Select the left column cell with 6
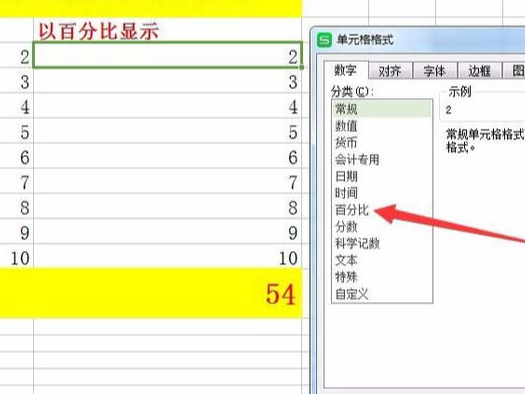The width and height of the screenshot is (525, 394). [x=16, y=156]
